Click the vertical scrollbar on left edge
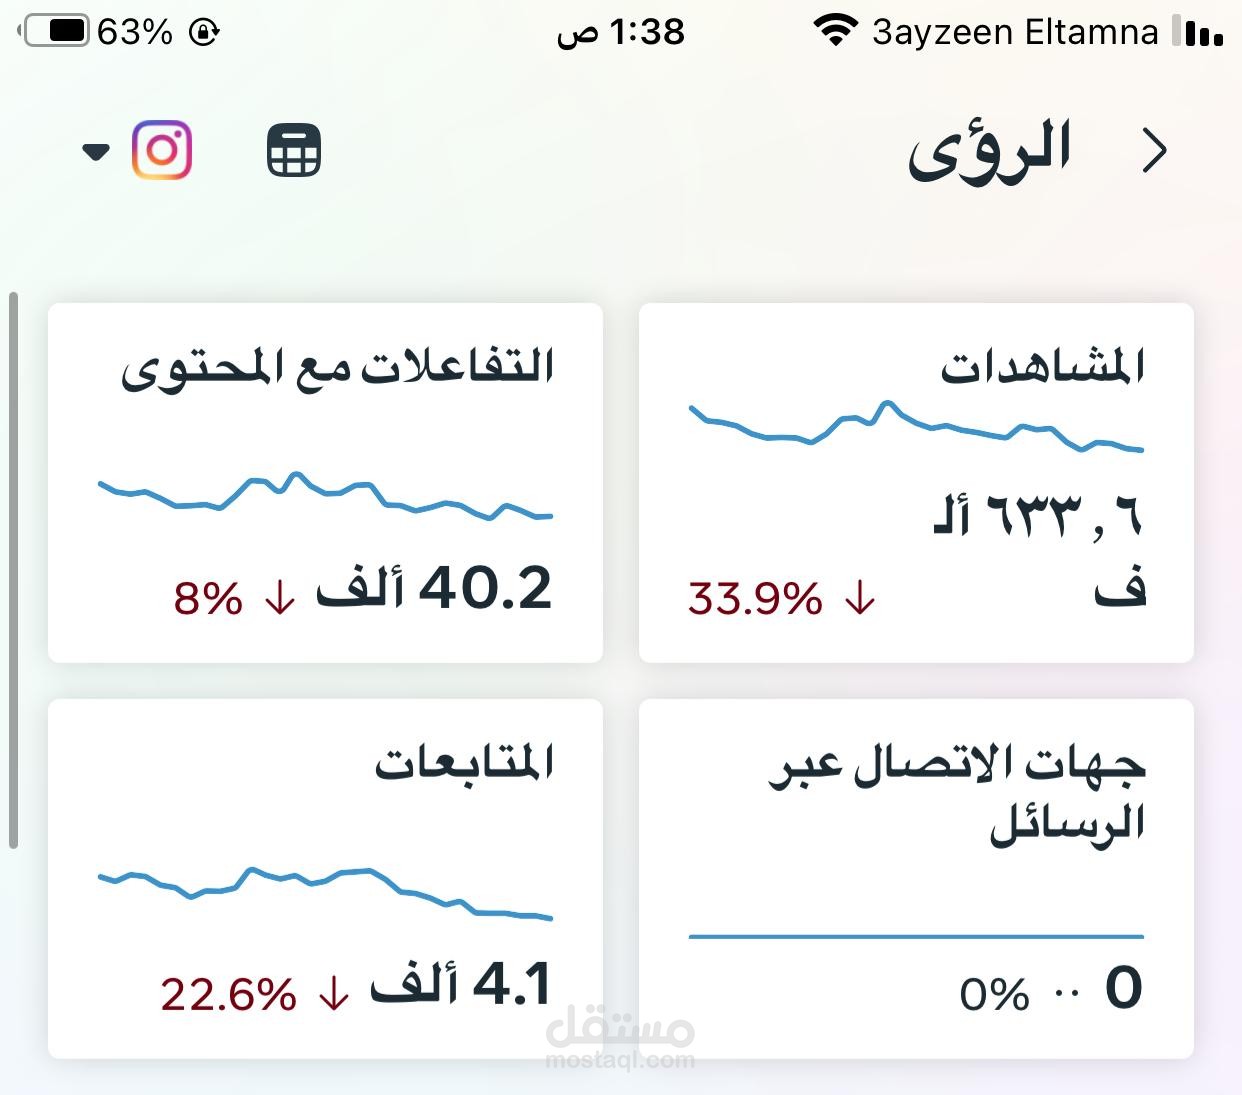This screenshot has width=1242, height=1095. 13,570
